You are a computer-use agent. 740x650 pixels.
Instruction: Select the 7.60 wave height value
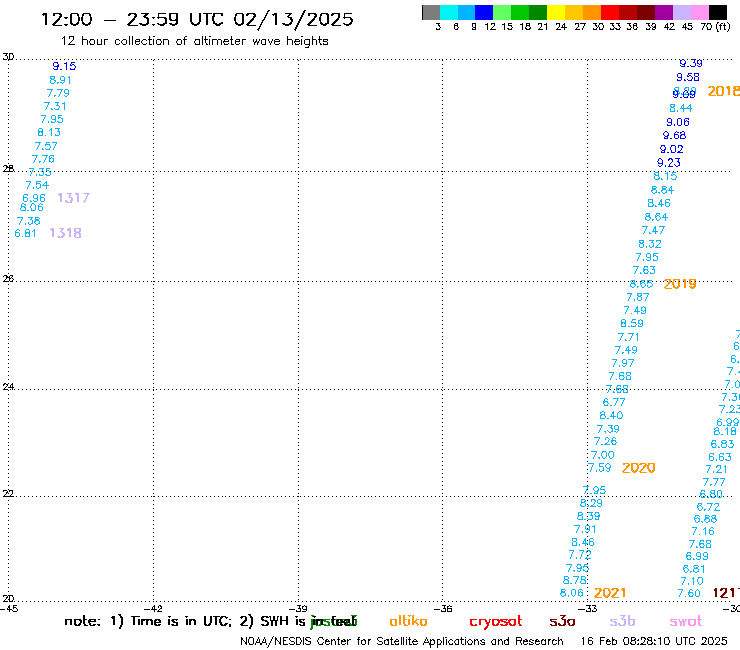[689, 593]
